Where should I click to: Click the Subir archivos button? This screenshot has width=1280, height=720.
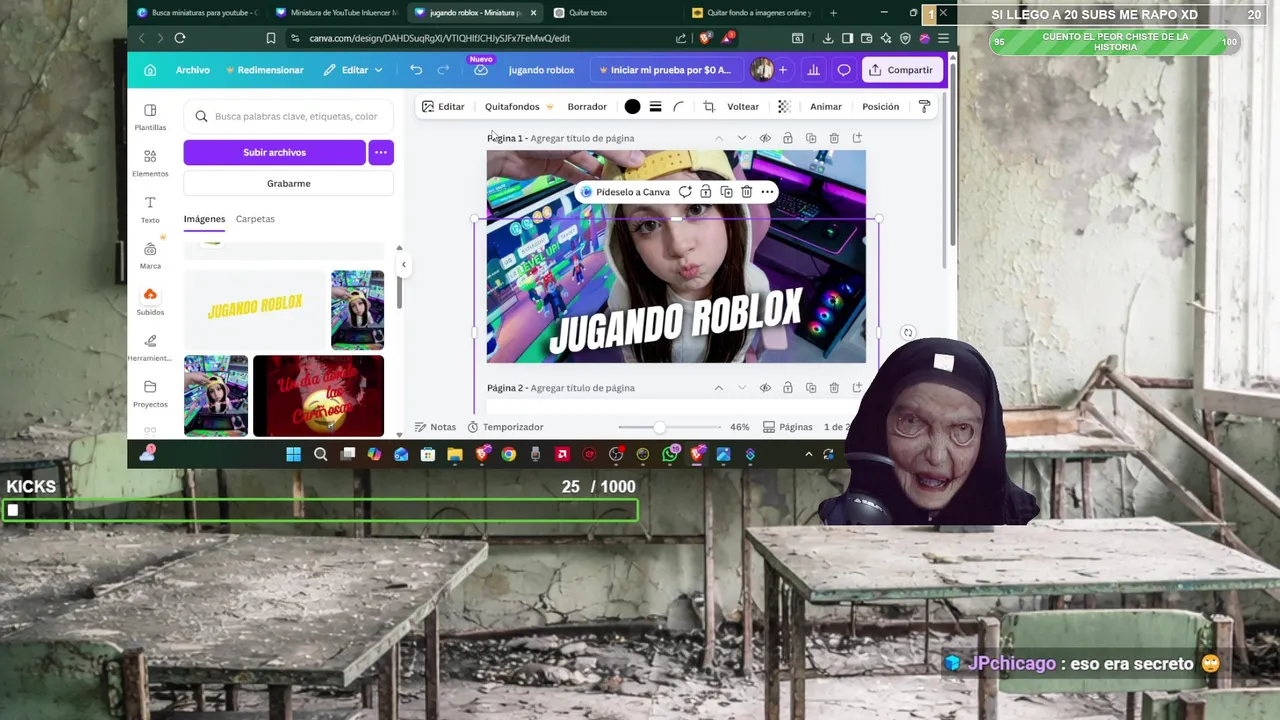click(274, 152)
